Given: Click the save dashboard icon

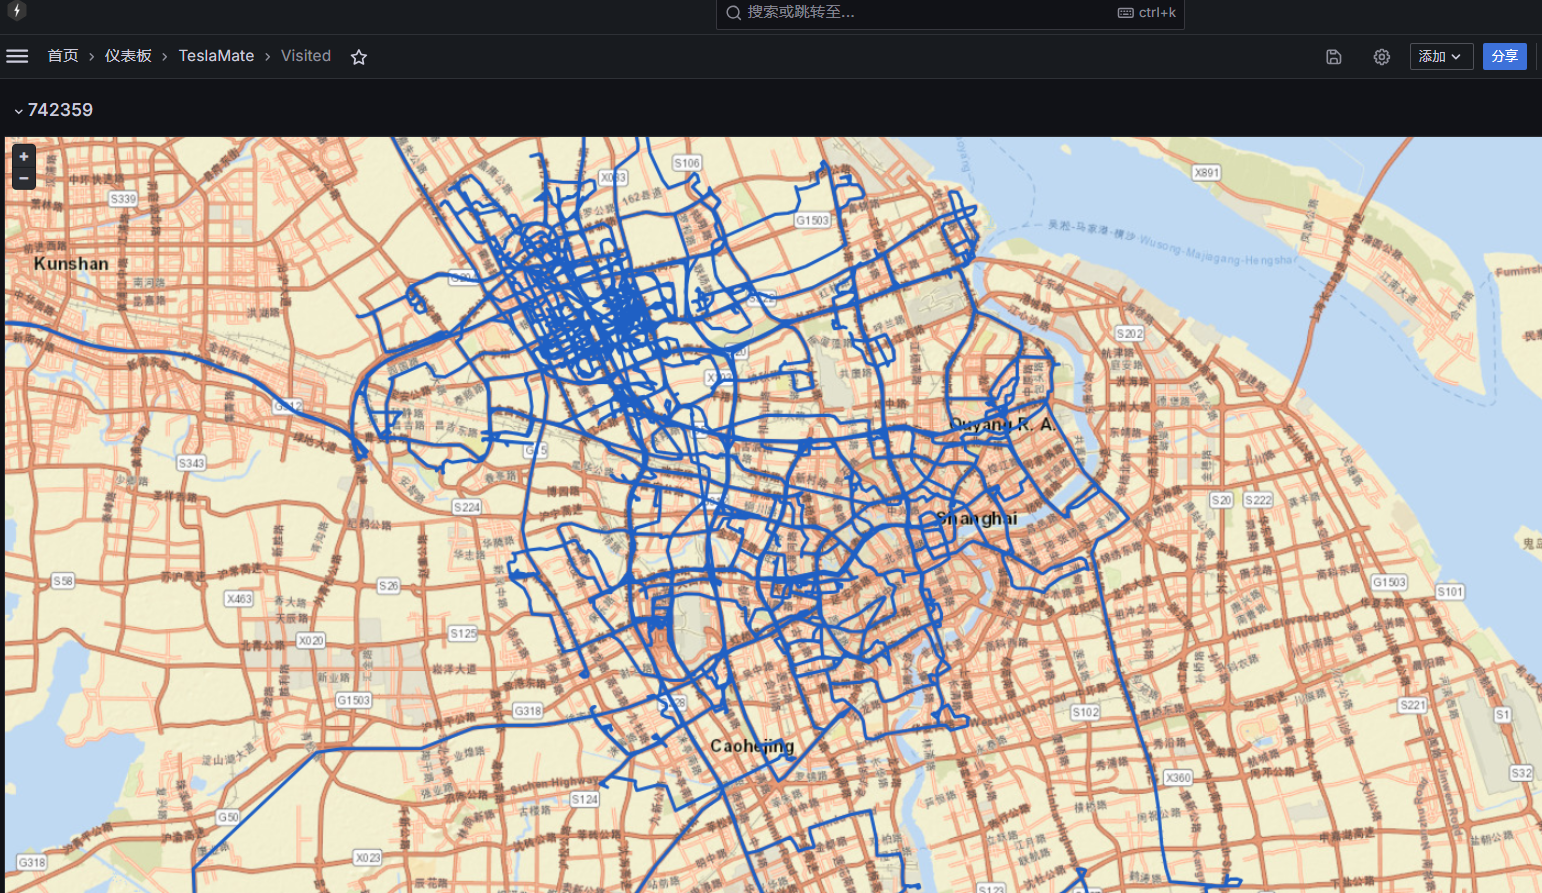Looking at the screenshot, I should click(x=1333, y=57).
